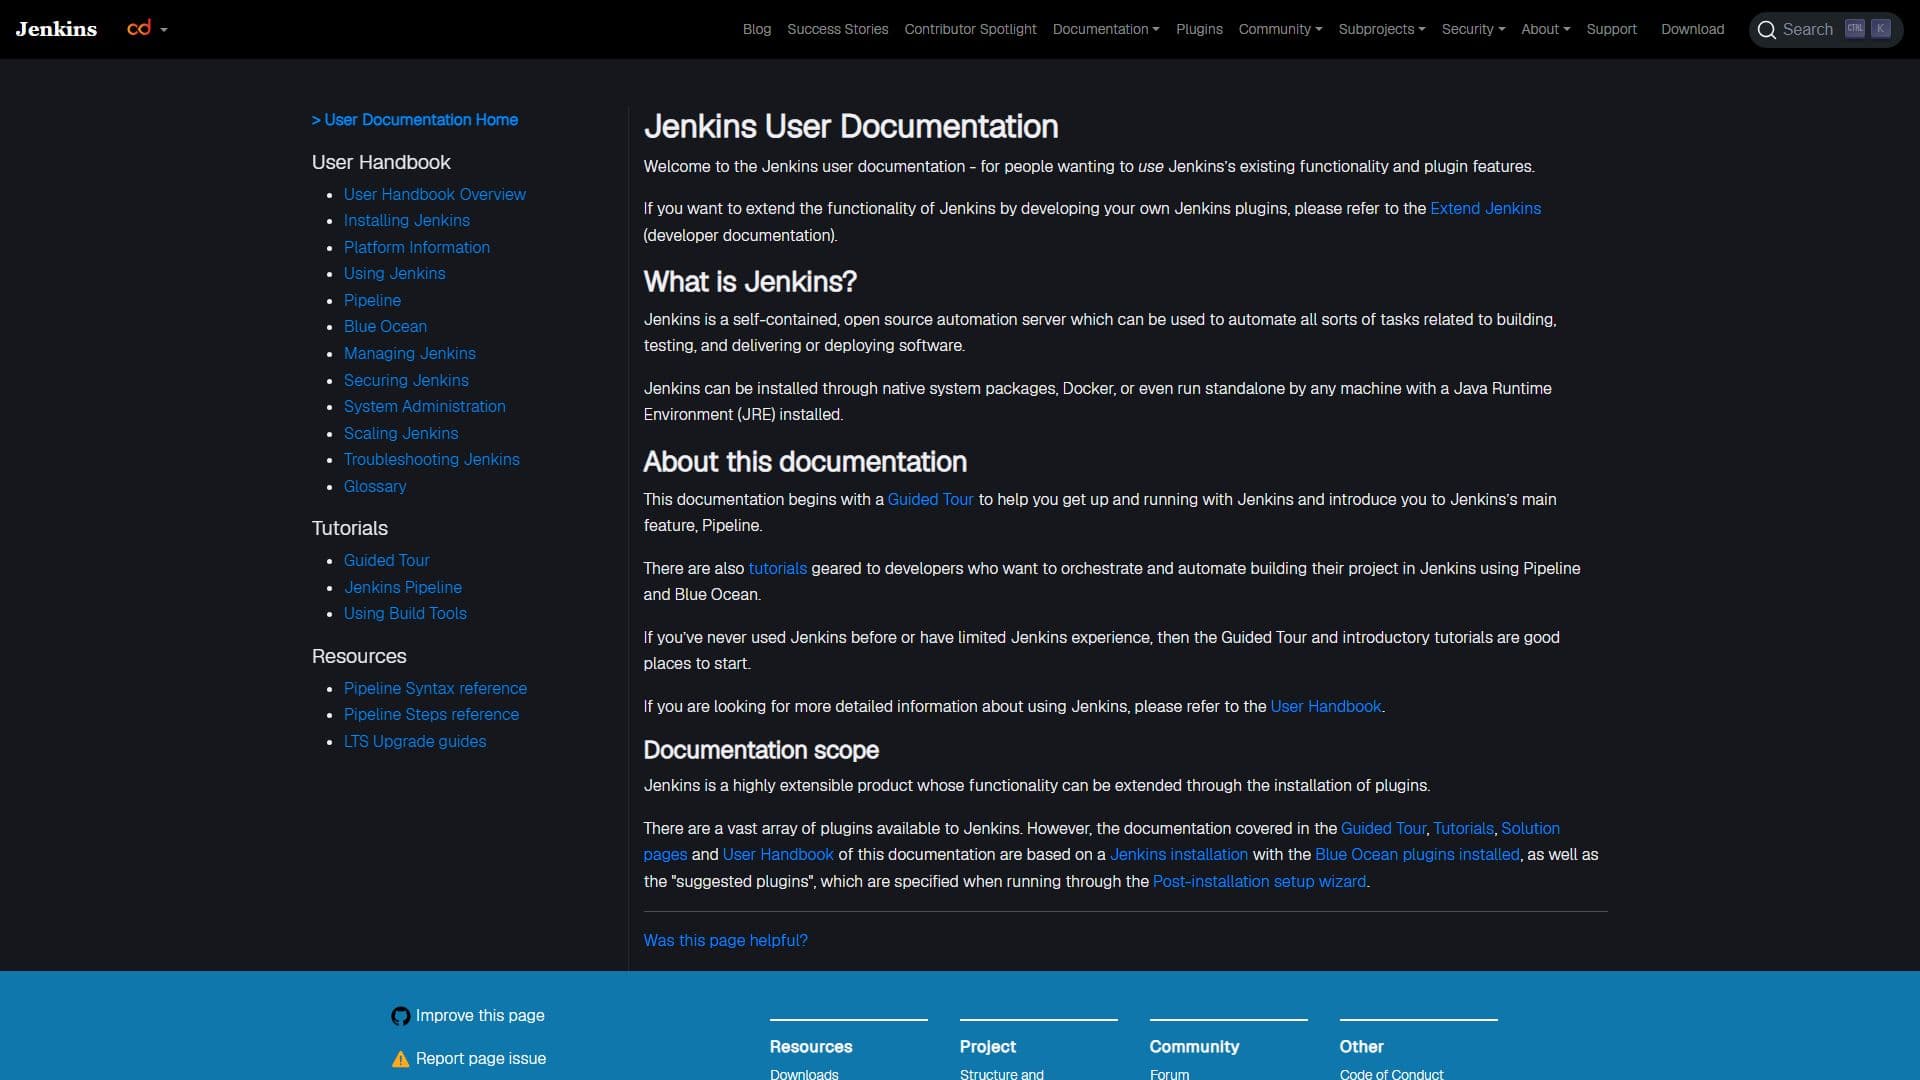1920x1080 pixels.
Task: Click the Ctrl K shortcut badge
Action: tap(1868, 29)
